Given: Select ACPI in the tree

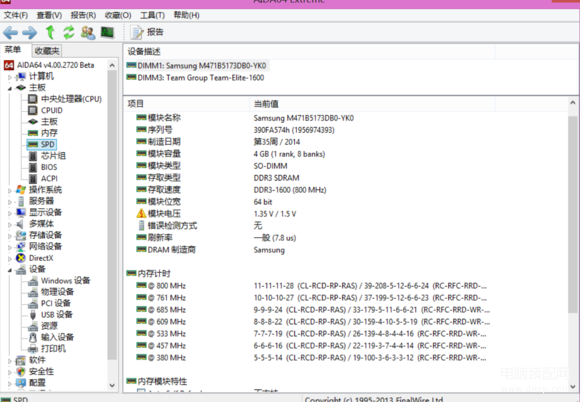Looking at the screenshot, I should point(49,179).
